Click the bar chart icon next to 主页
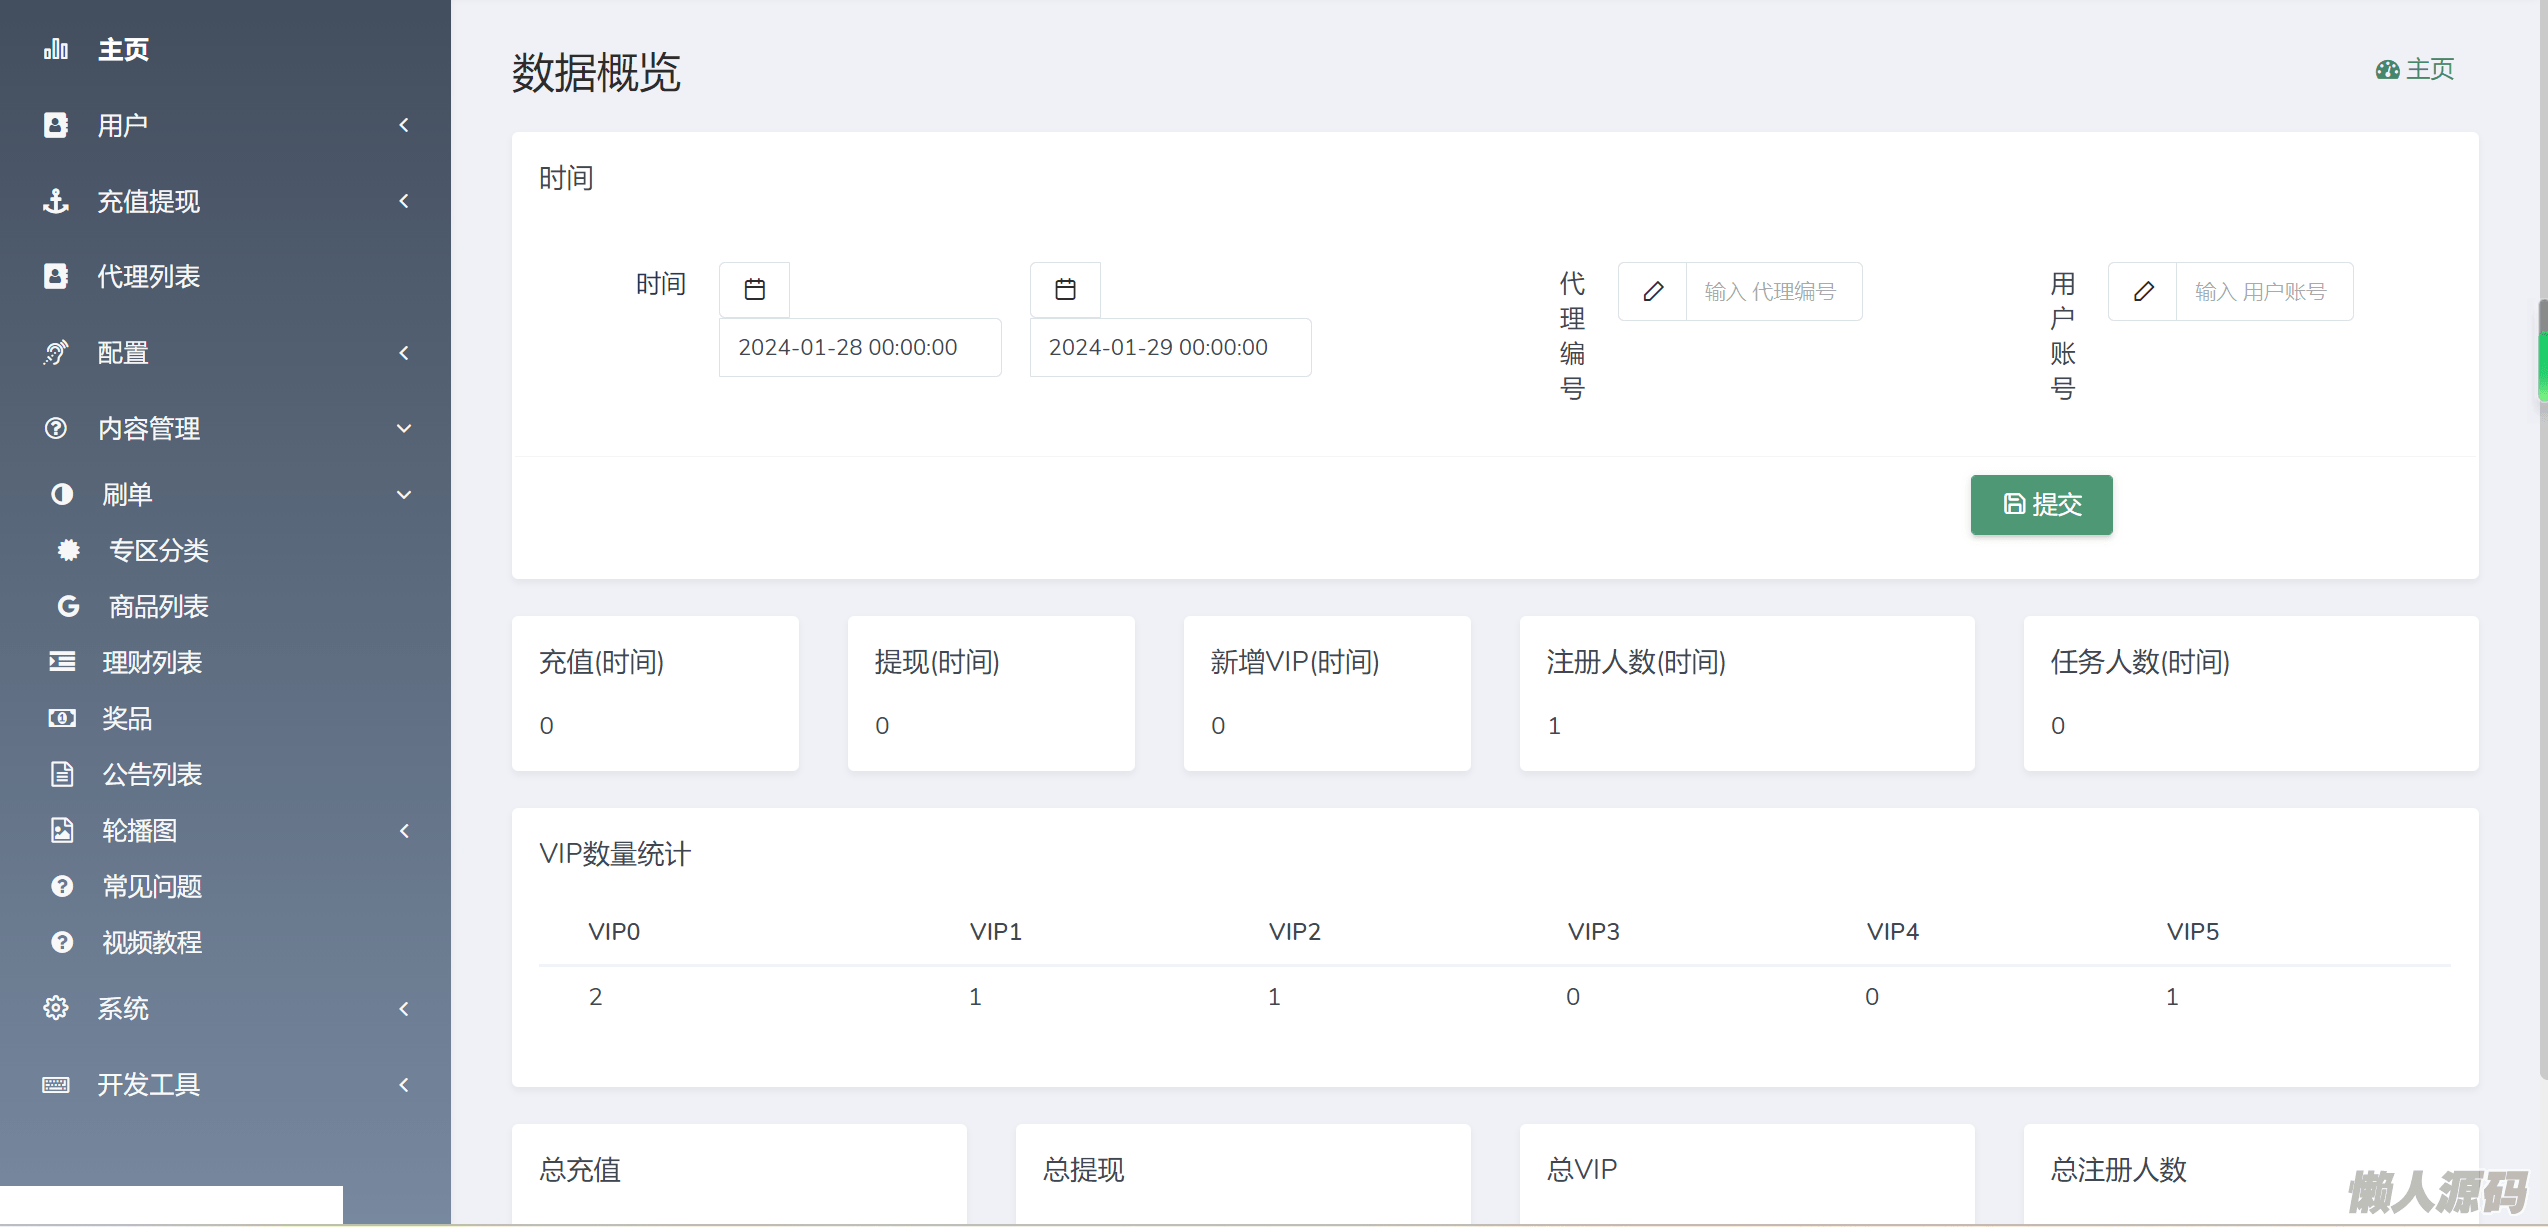This screenshot has width=2548, height=1227. tap(56, 49)
